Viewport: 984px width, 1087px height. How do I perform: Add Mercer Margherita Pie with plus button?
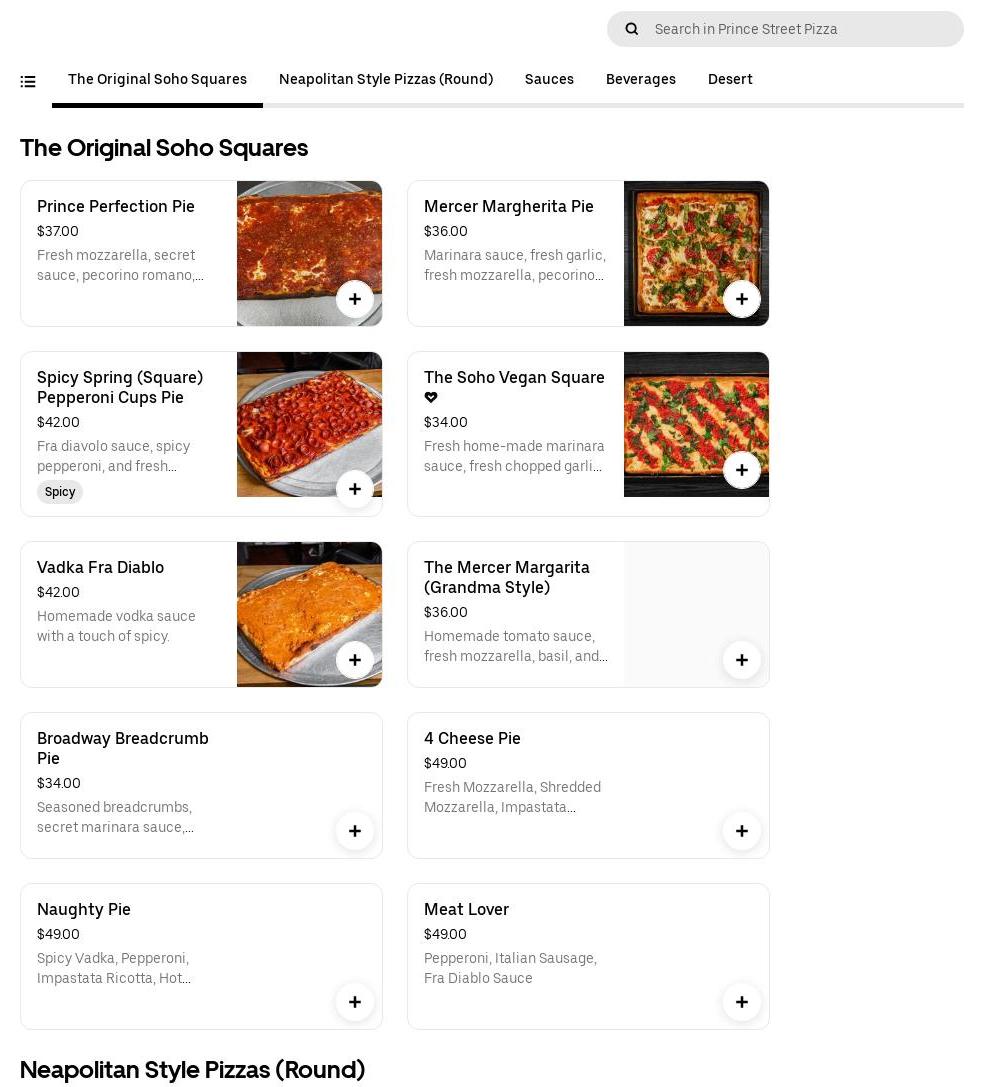pyautogui.click(x=742, y=299)
